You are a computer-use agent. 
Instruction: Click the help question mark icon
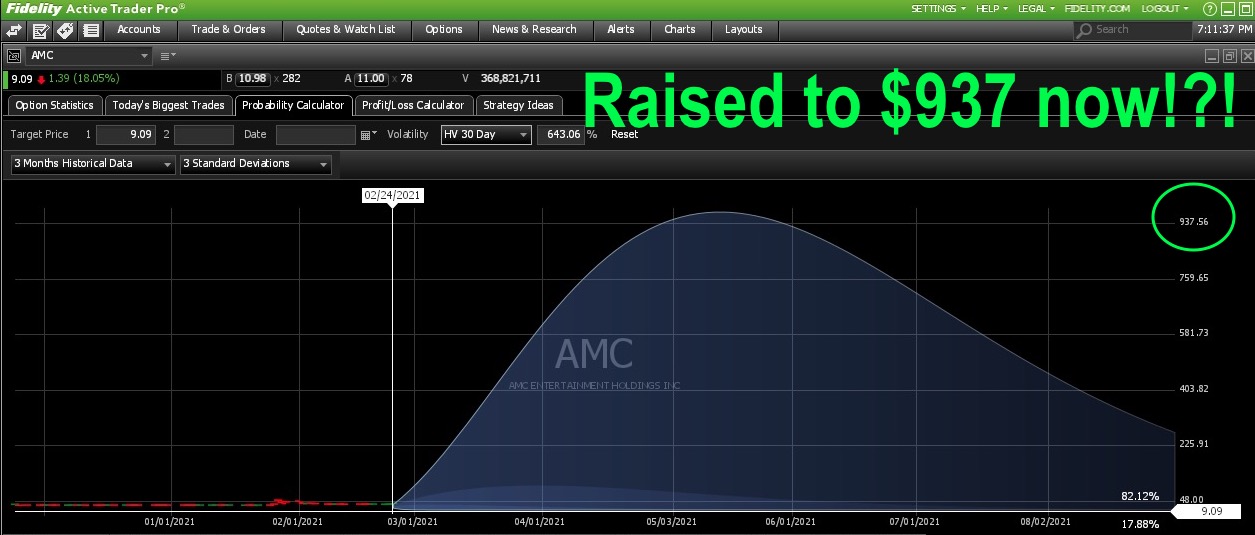(1209, 8)
